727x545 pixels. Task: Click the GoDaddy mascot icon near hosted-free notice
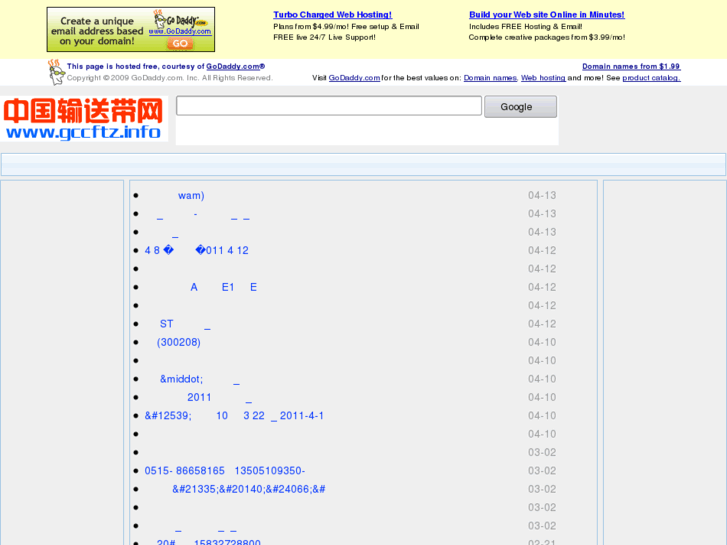[56, 72]
